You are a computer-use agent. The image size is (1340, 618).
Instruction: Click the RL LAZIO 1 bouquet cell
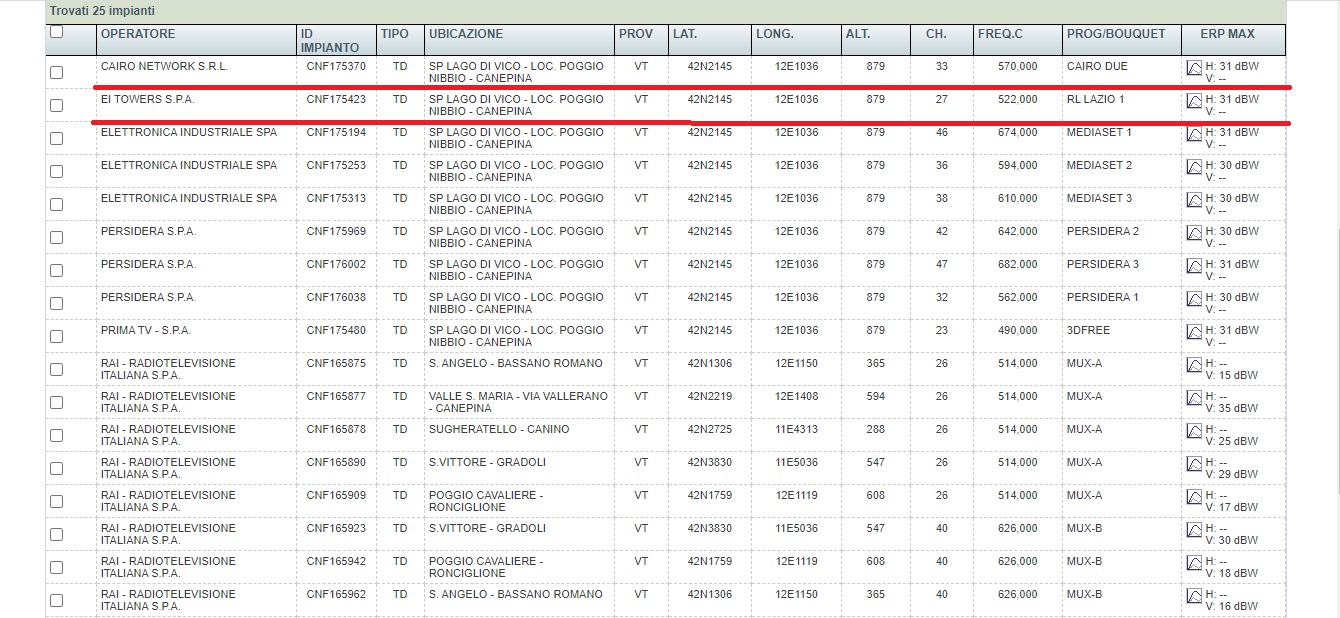pos(1095,99)
